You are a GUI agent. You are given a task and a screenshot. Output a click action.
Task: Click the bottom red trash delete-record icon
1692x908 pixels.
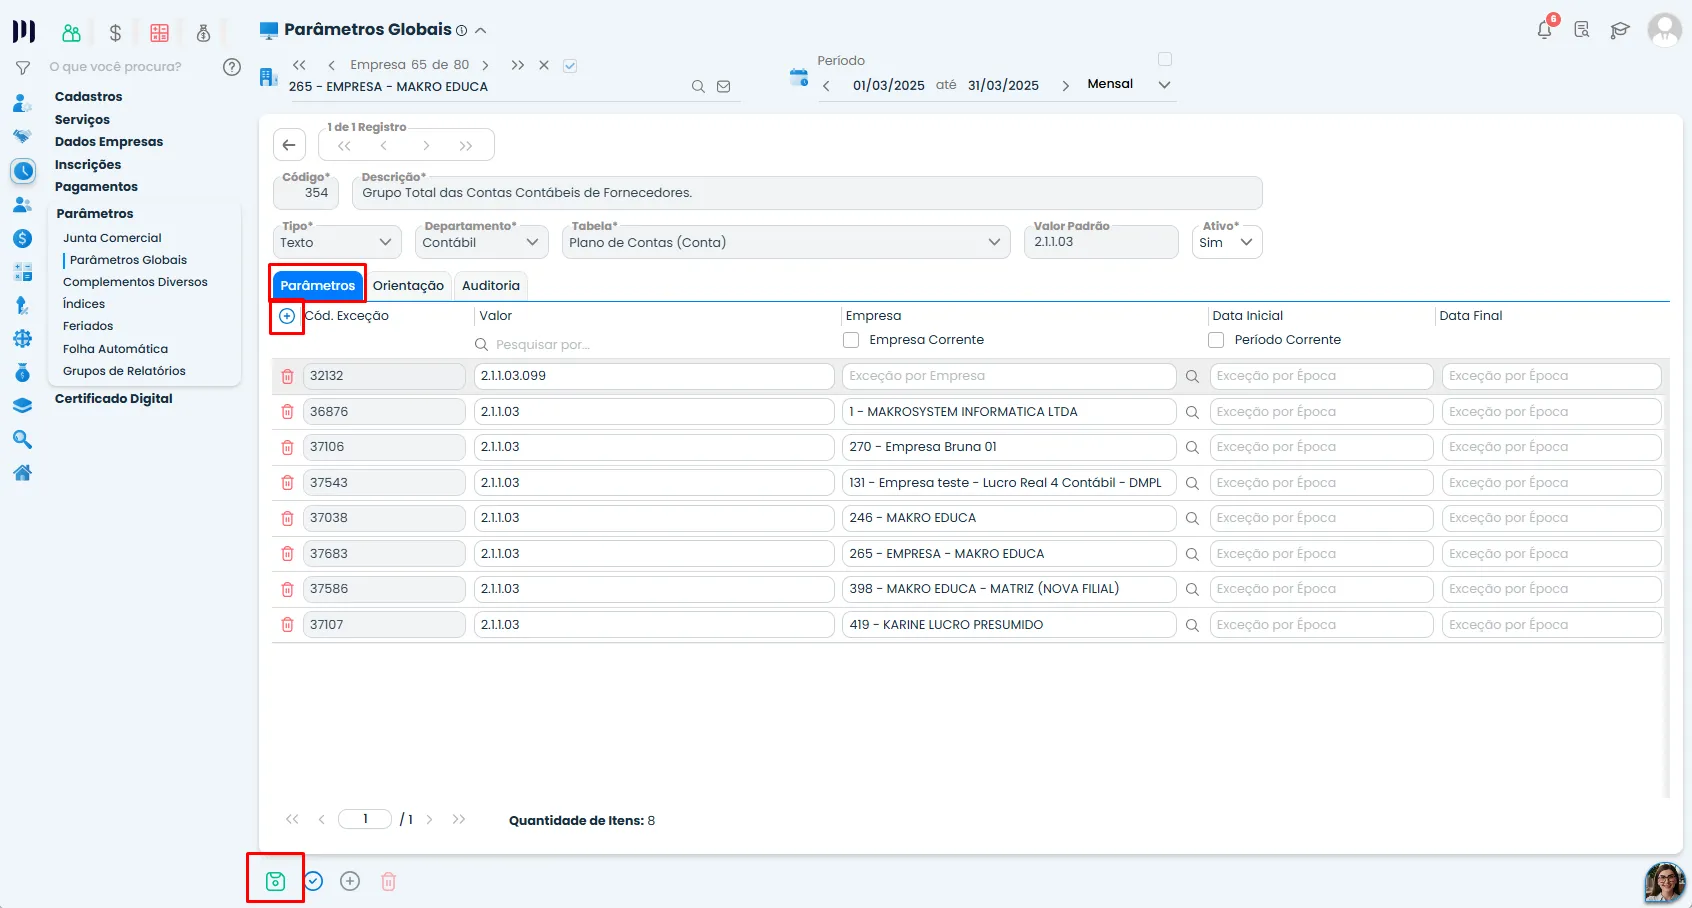click(x=389, y=881)
